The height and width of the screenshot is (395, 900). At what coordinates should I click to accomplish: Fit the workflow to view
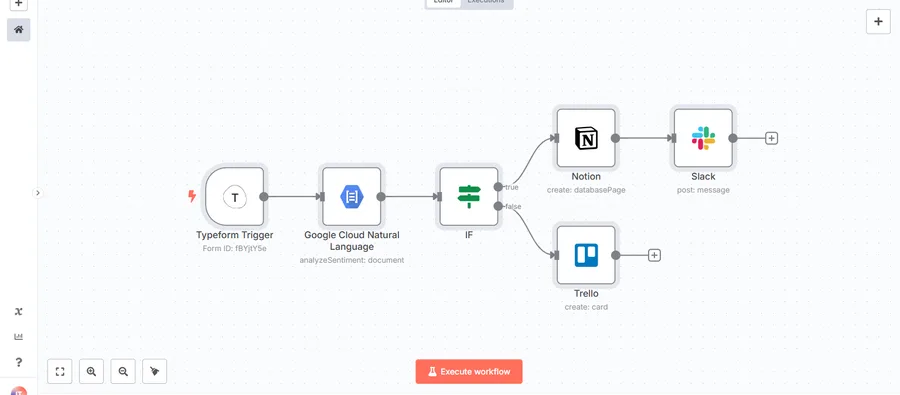click(x=60, y=371)
